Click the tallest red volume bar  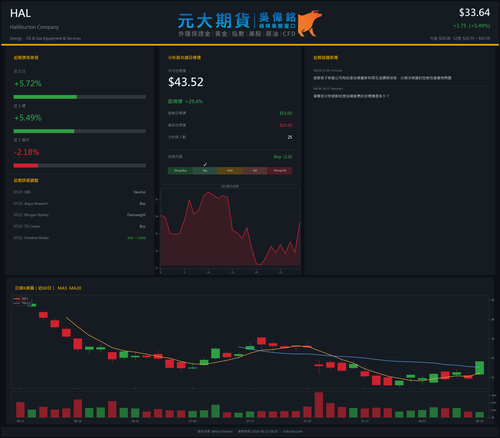(x=319, y=405)
